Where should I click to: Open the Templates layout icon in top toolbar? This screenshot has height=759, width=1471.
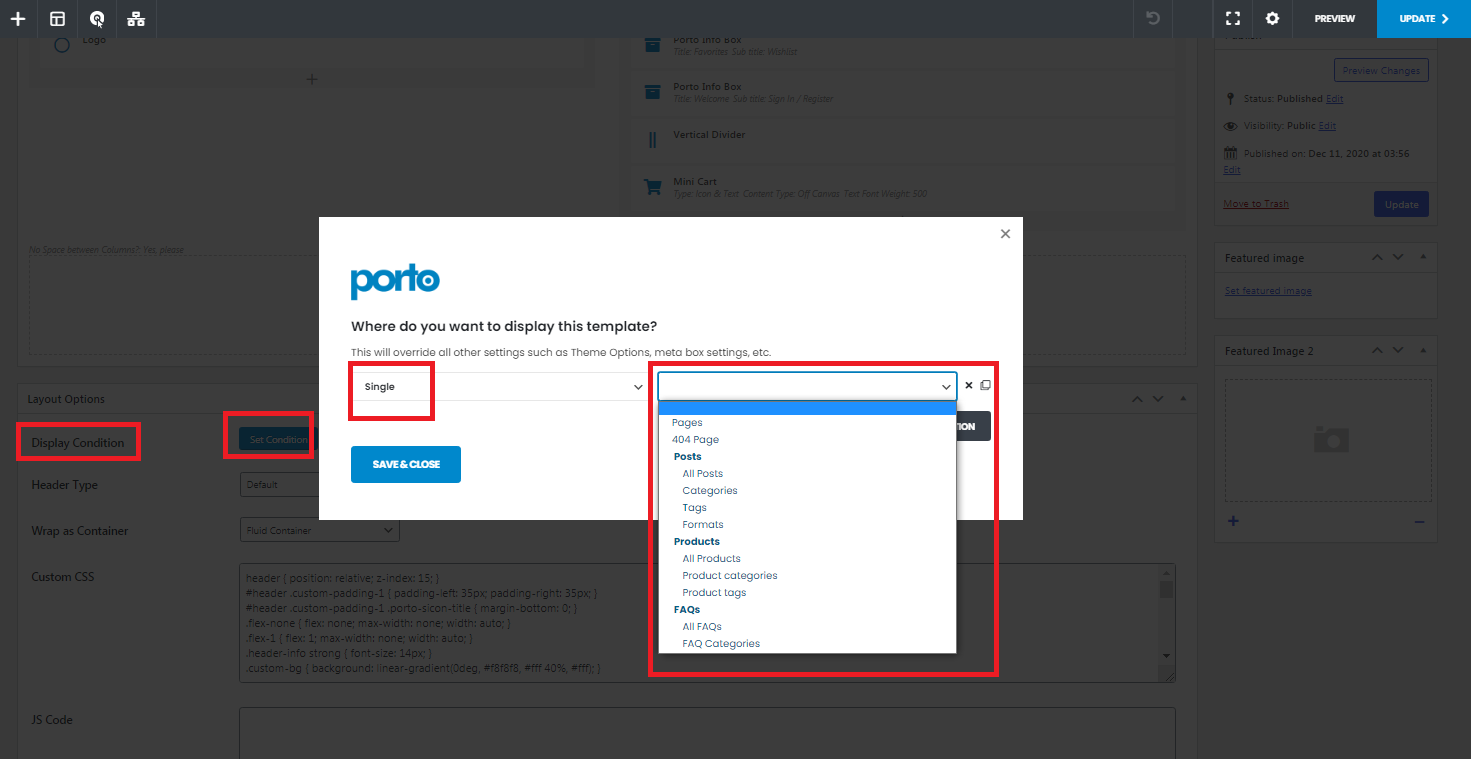tap(58, 19)
